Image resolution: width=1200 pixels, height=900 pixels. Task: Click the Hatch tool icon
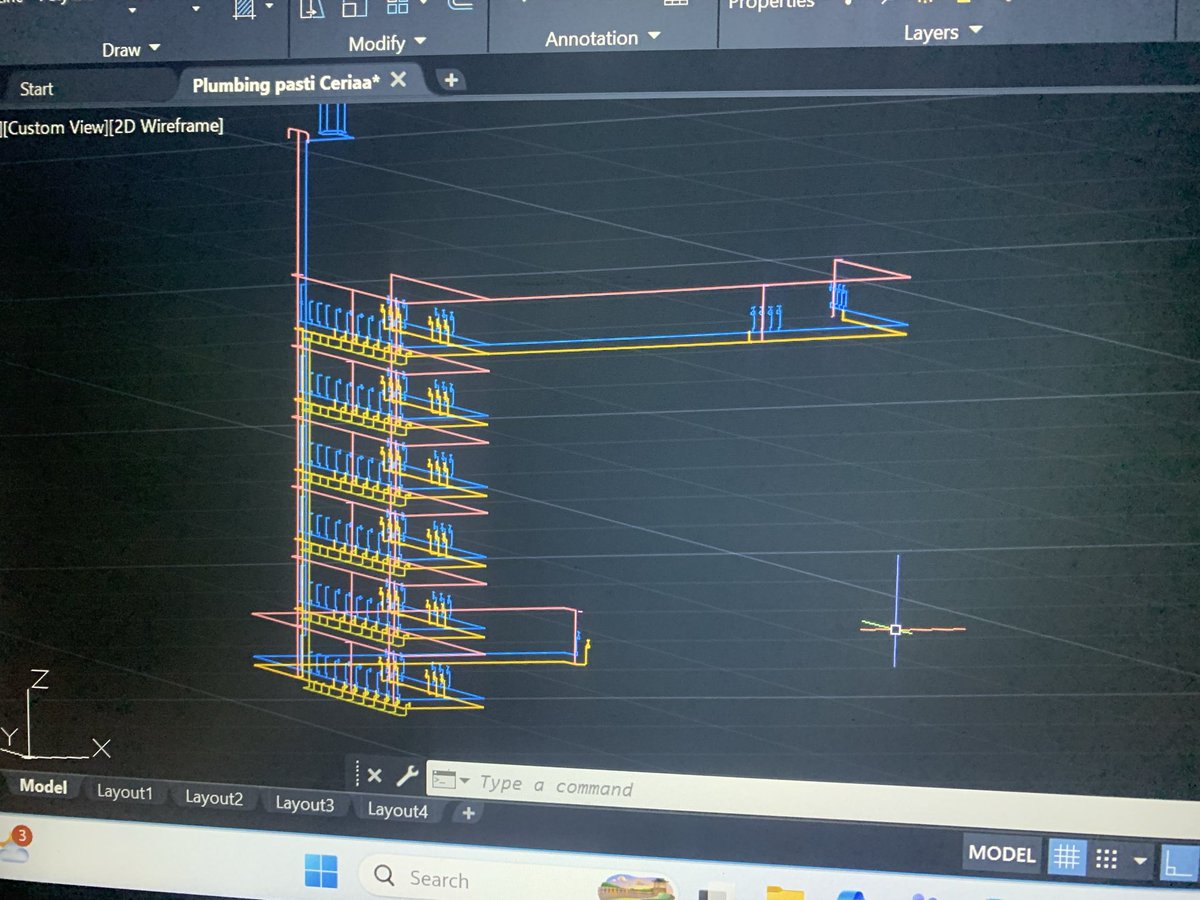click(x=242, y=7)
